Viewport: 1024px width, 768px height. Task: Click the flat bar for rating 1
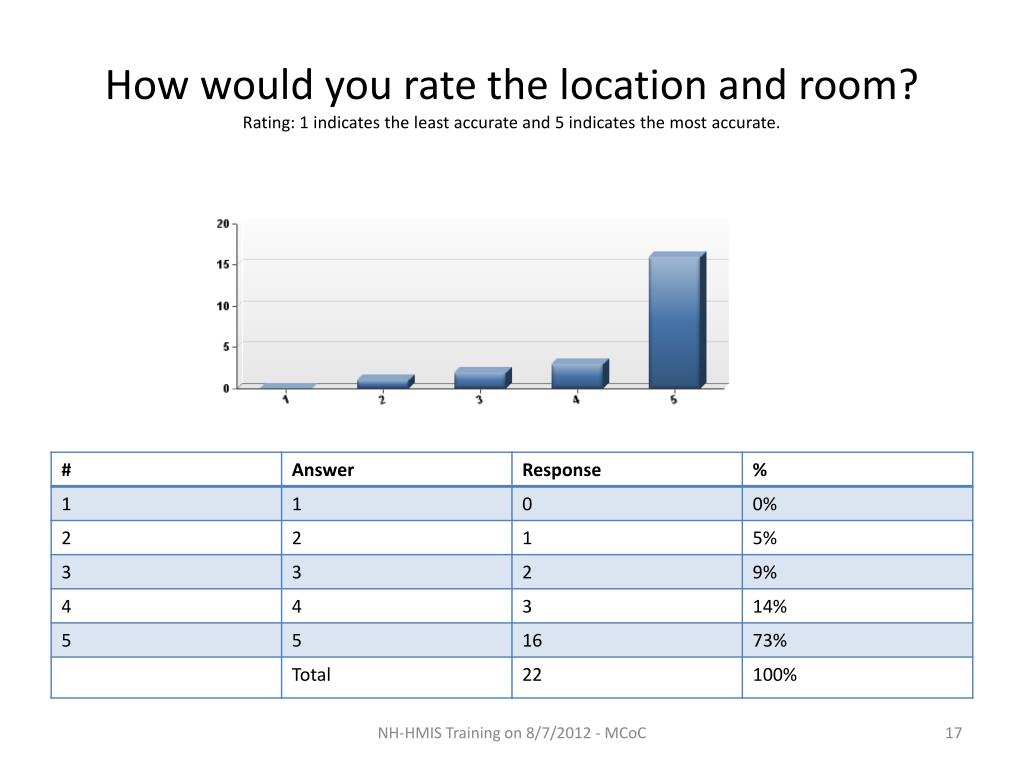pyautogui.click(x=288, y=386)
